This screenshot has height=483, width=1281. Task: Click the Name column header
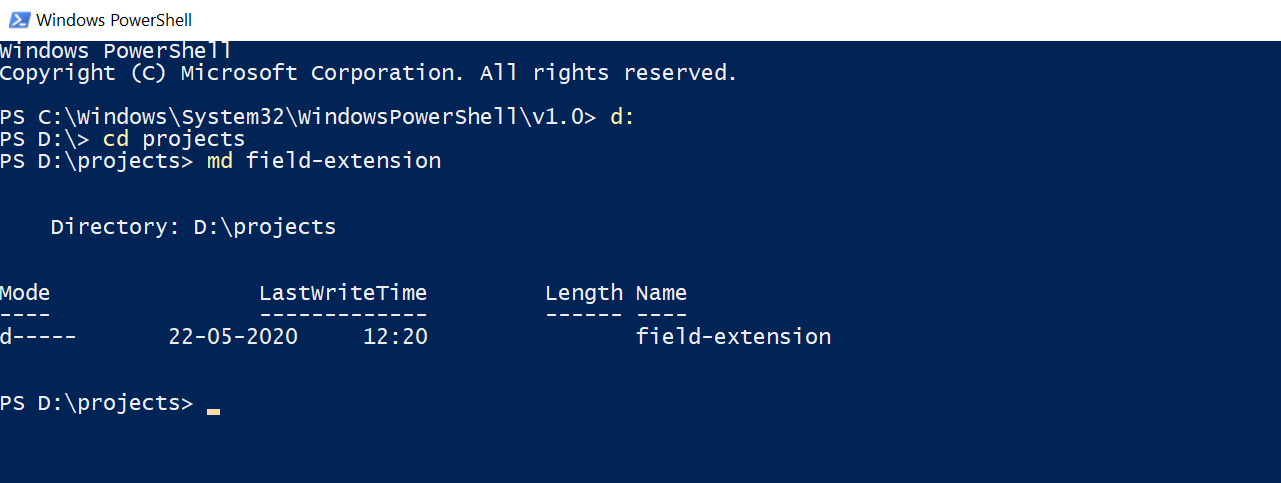(661, 293)
